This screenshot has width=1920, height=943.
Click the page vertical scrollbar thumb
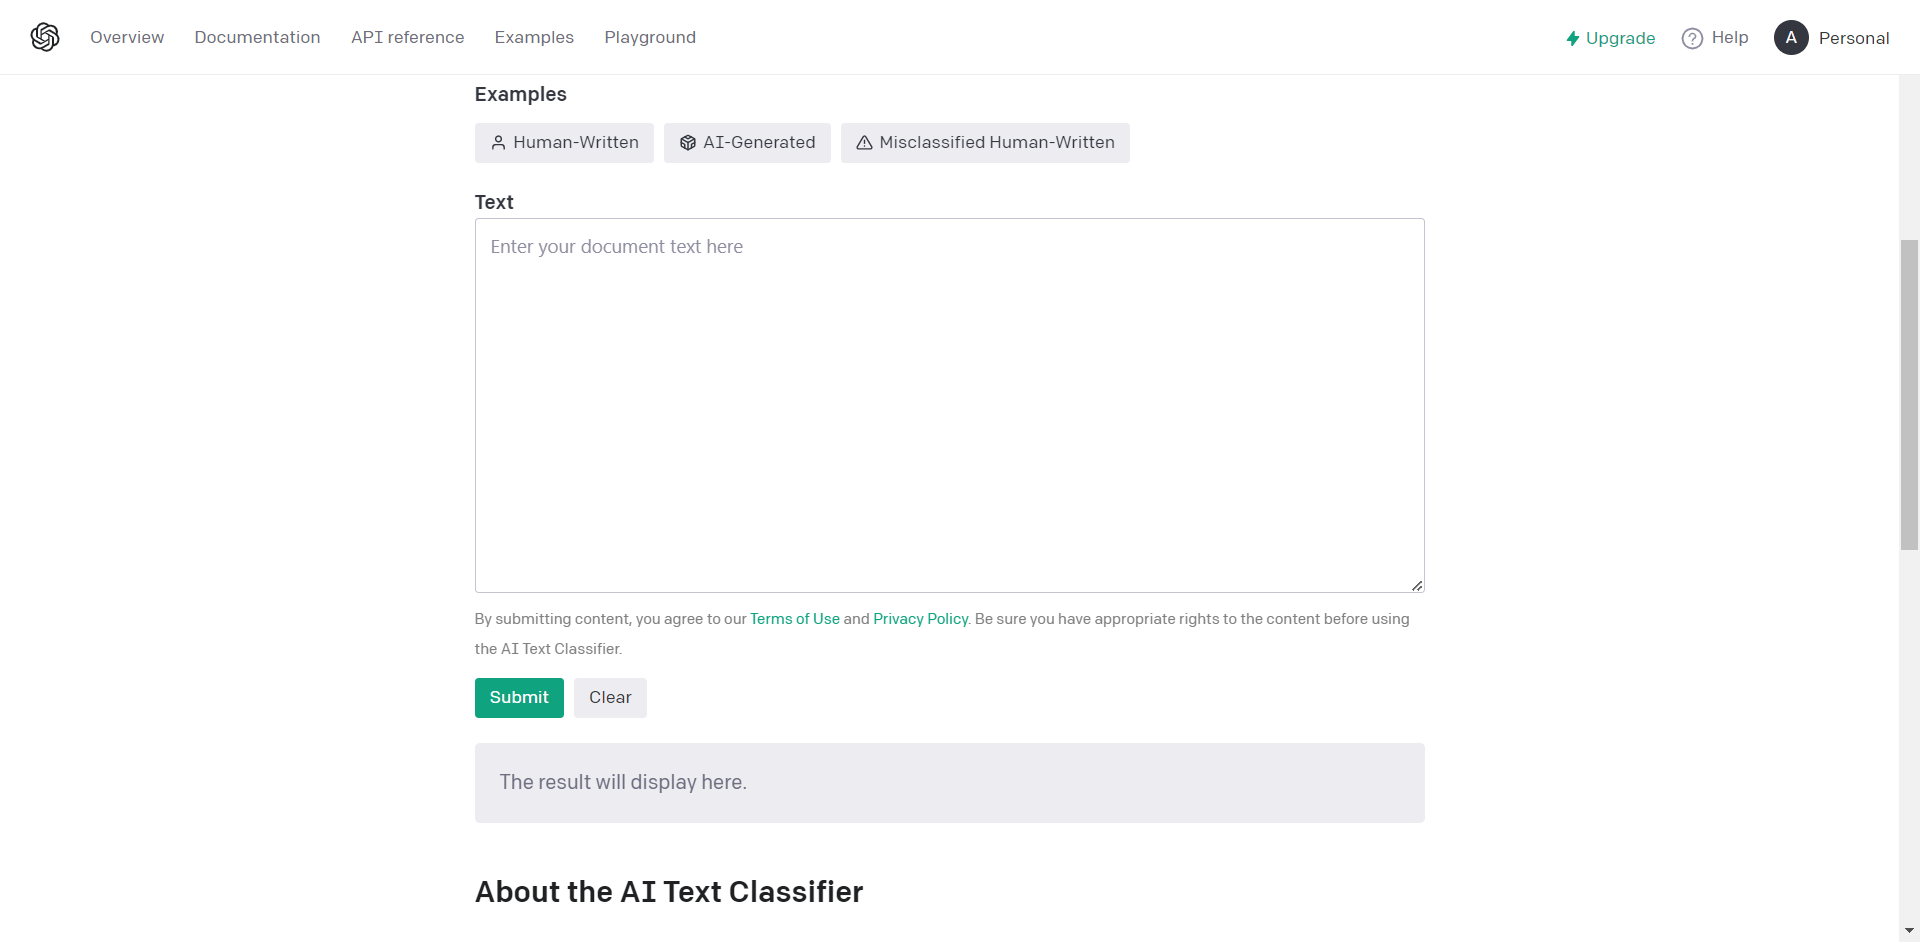[x=1909, y=395]
